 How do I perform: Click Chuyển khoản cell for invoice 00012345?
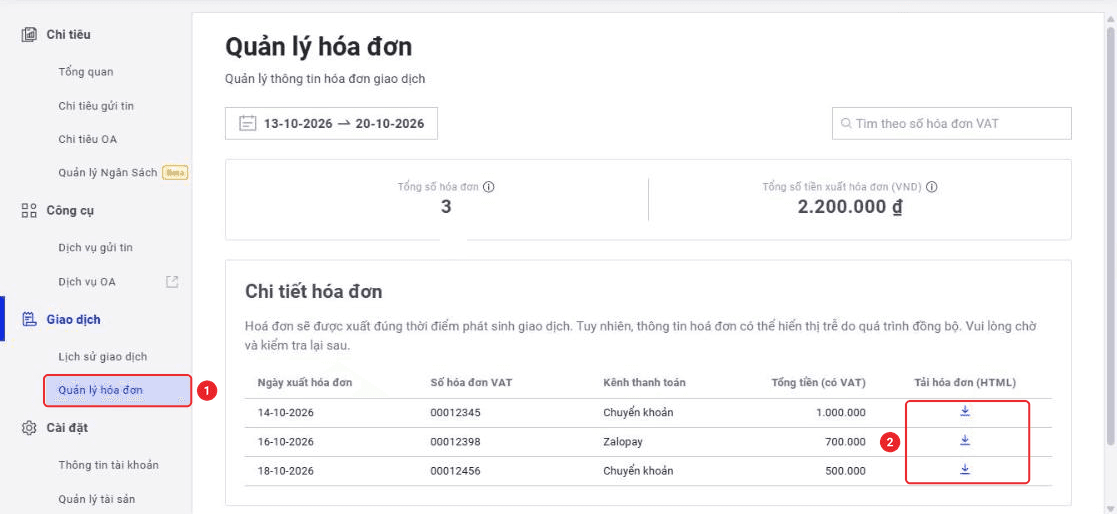pos(638,413)
